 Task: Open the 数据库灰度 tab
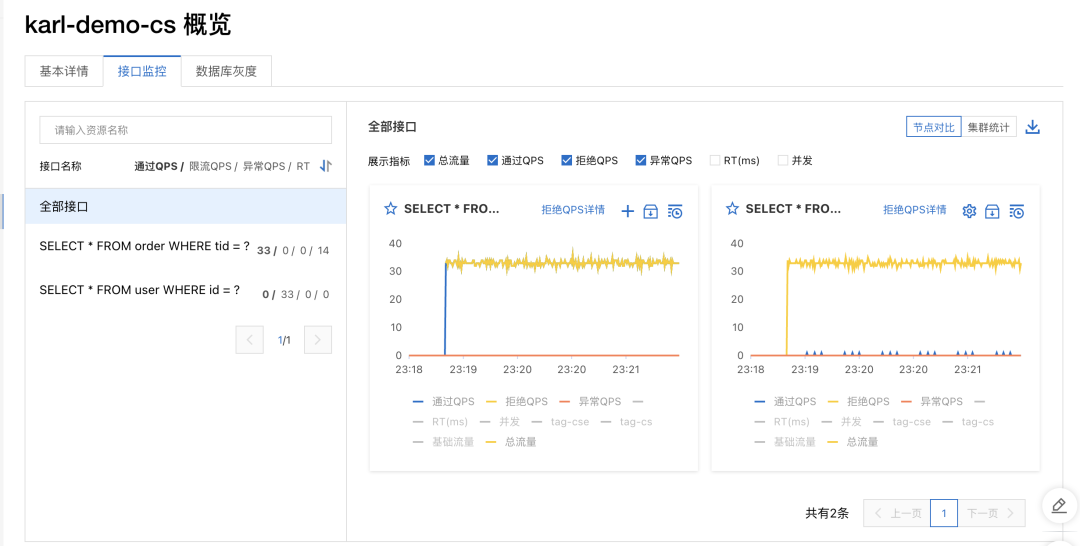tap(226, 72)
